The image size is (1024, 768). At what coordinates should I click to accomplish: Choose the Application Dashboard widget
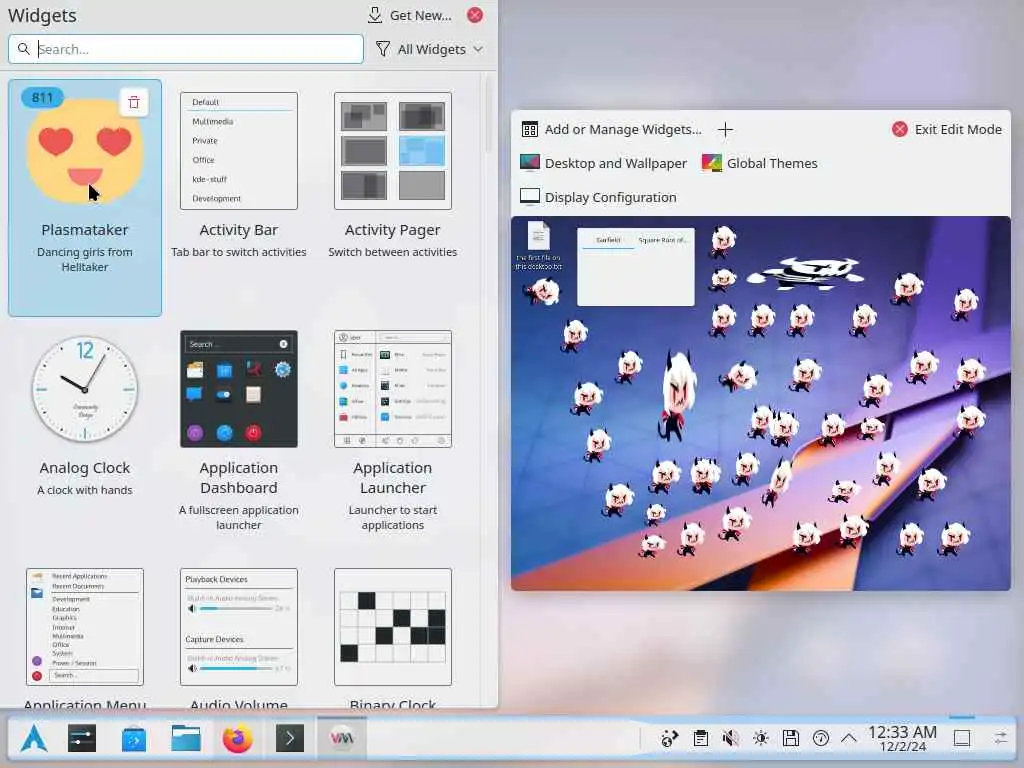(238, 389)
